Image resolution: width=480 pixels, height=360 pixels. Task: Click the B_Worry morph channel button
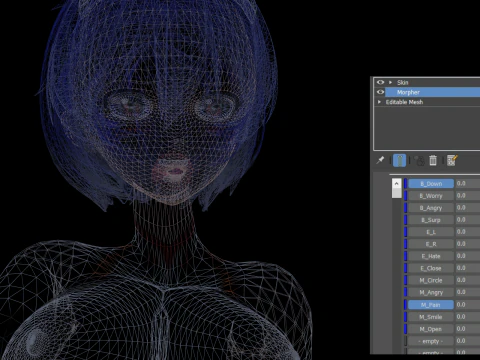tap(431, 196)
